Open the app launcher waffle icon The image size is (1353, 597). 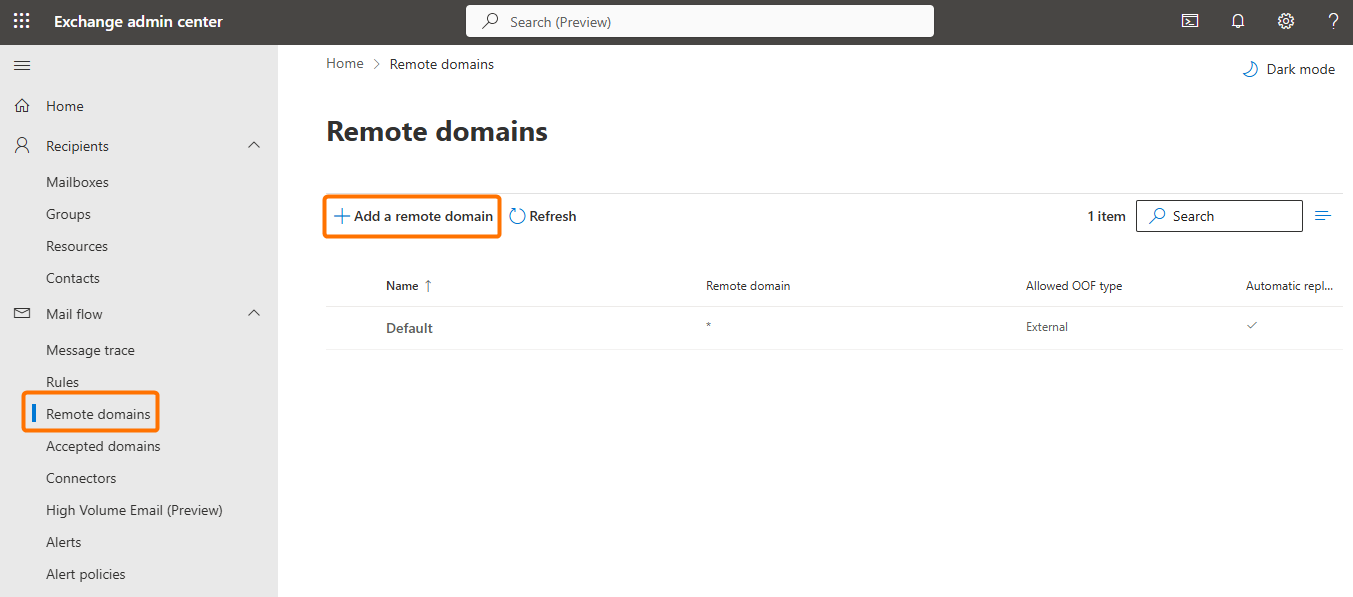(x=21, y=21)
